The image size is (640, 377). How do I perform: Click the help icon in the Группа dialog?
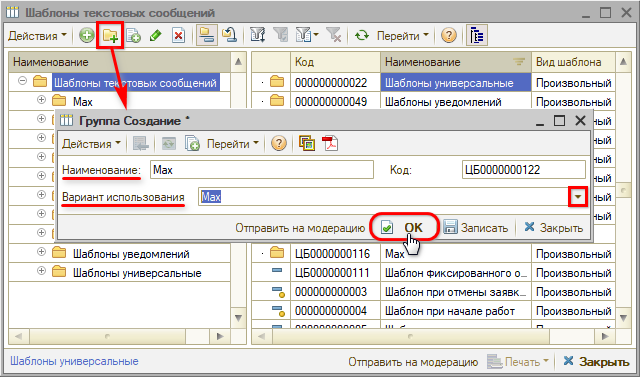tap(279, 144)
